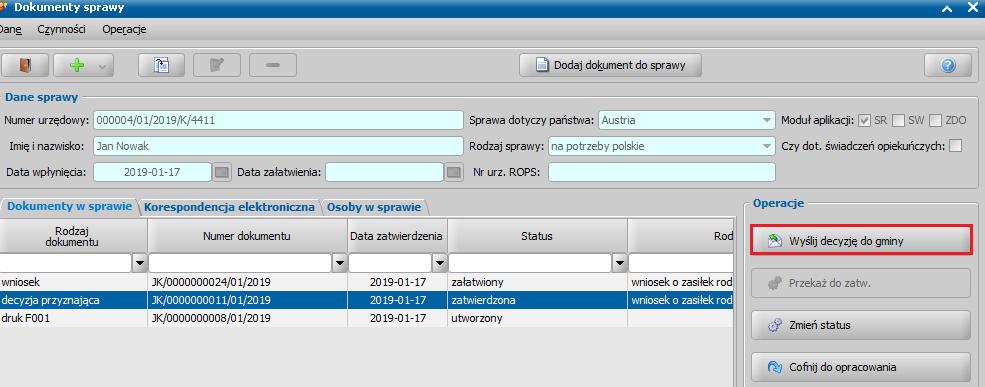Open the Operacje menu
Screen dimensions: 985x387
click(124, 30)
